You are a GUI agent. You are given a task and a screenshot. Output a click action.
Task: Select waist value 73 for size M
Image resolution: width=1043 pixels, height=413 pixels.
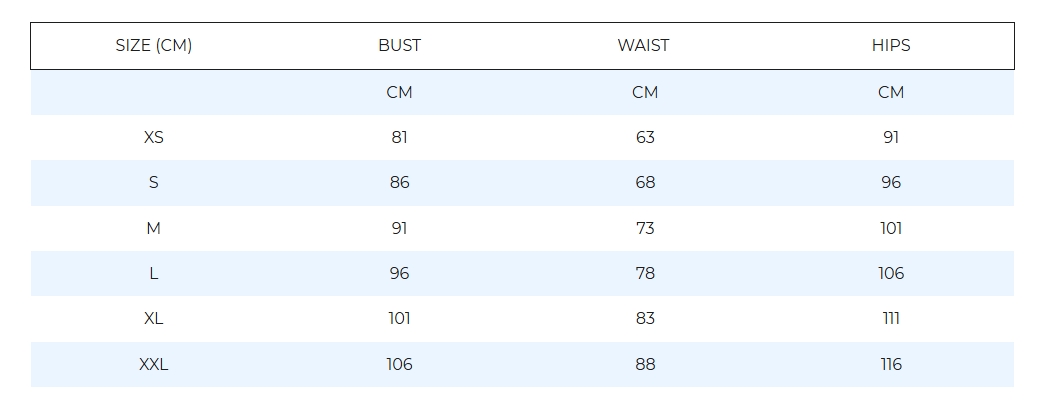[x=645, y=229]
